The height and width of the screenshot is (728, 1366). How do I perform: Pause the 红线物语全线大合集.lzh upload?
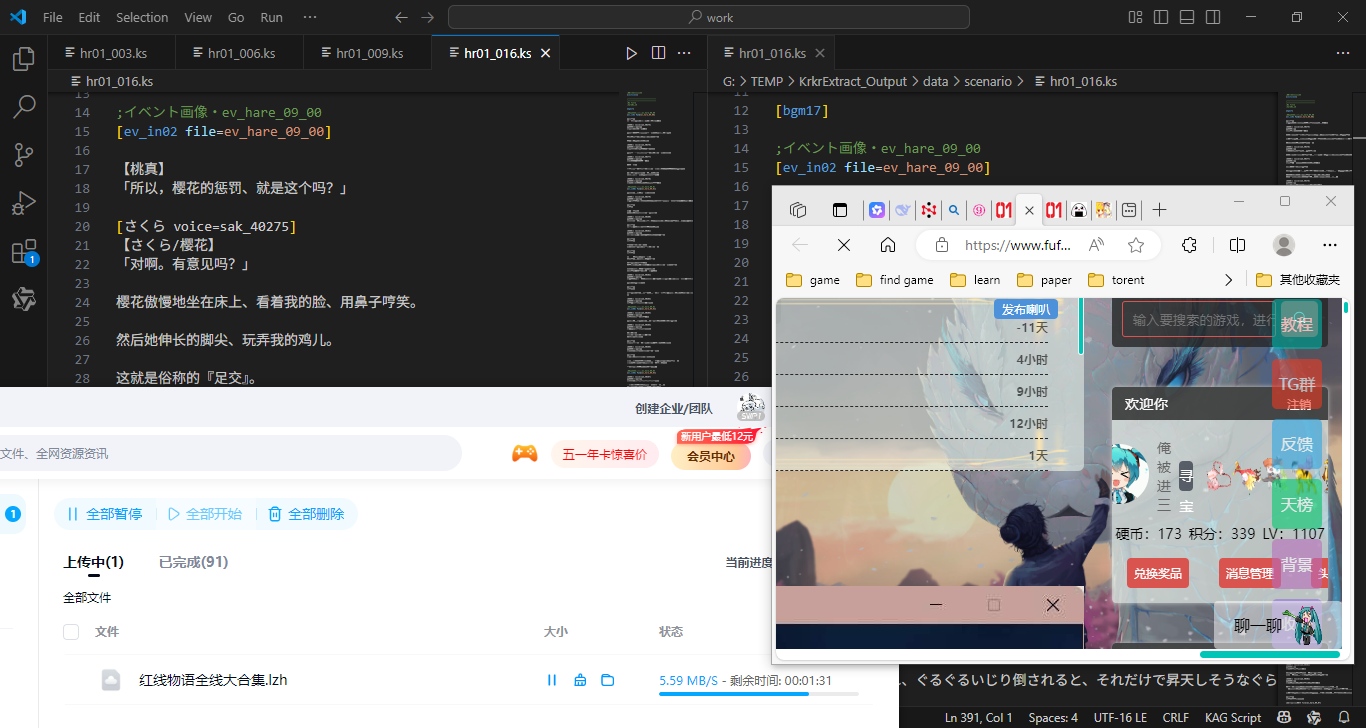[x=552, y=680]
